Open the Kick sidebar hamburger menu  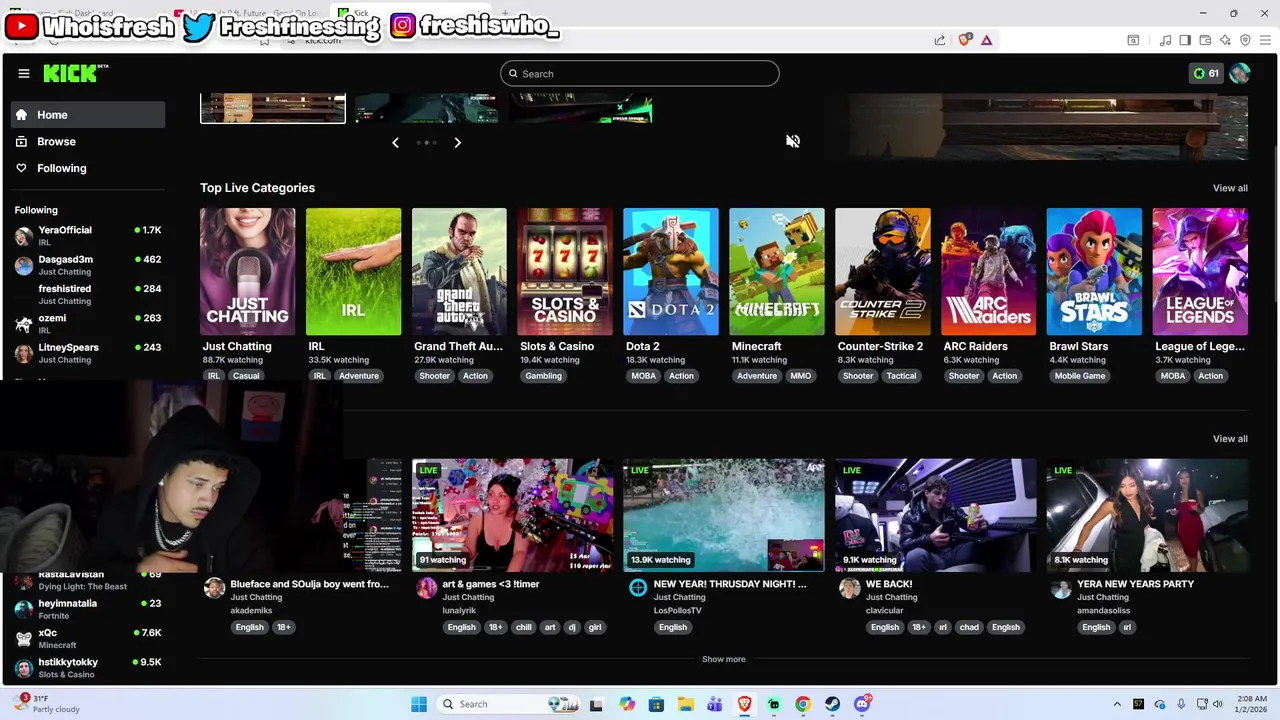[24, 73]
